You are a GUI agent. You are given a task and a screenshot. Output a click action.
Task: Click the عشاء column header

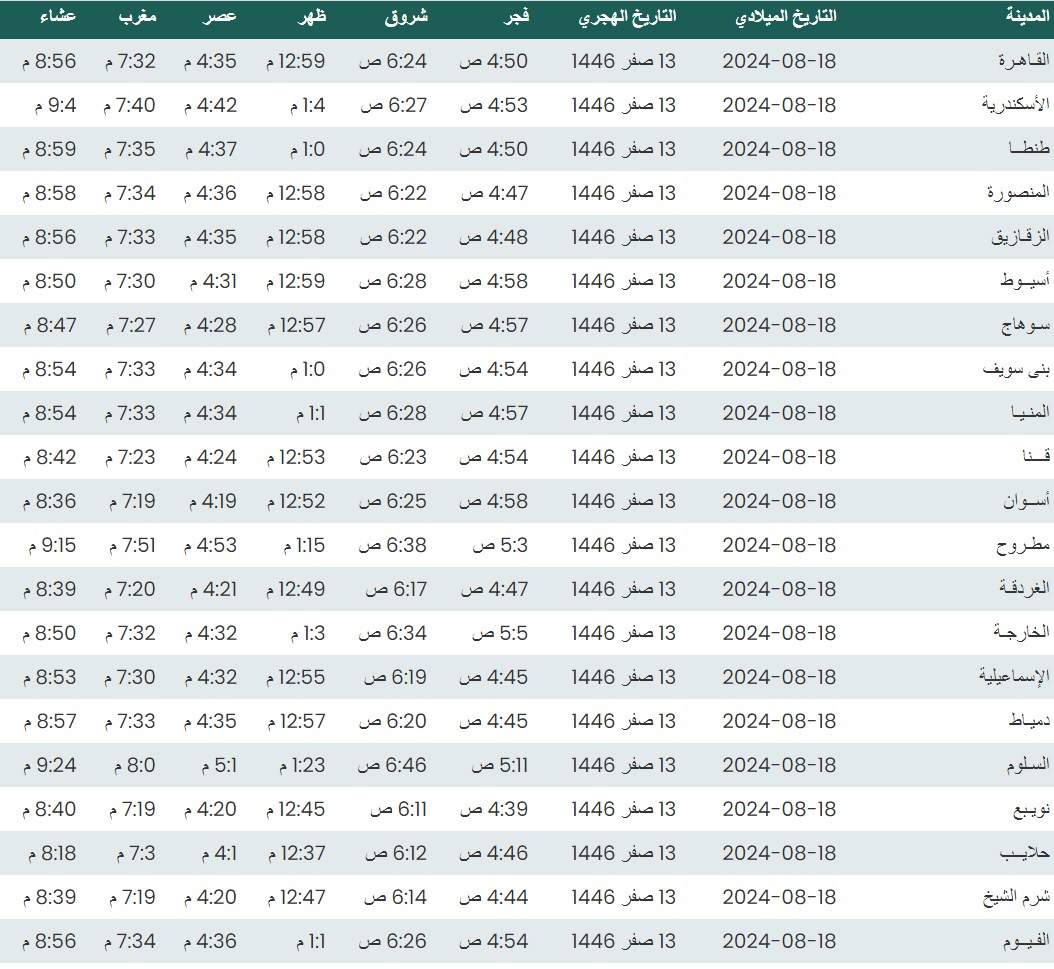[57, 17]
